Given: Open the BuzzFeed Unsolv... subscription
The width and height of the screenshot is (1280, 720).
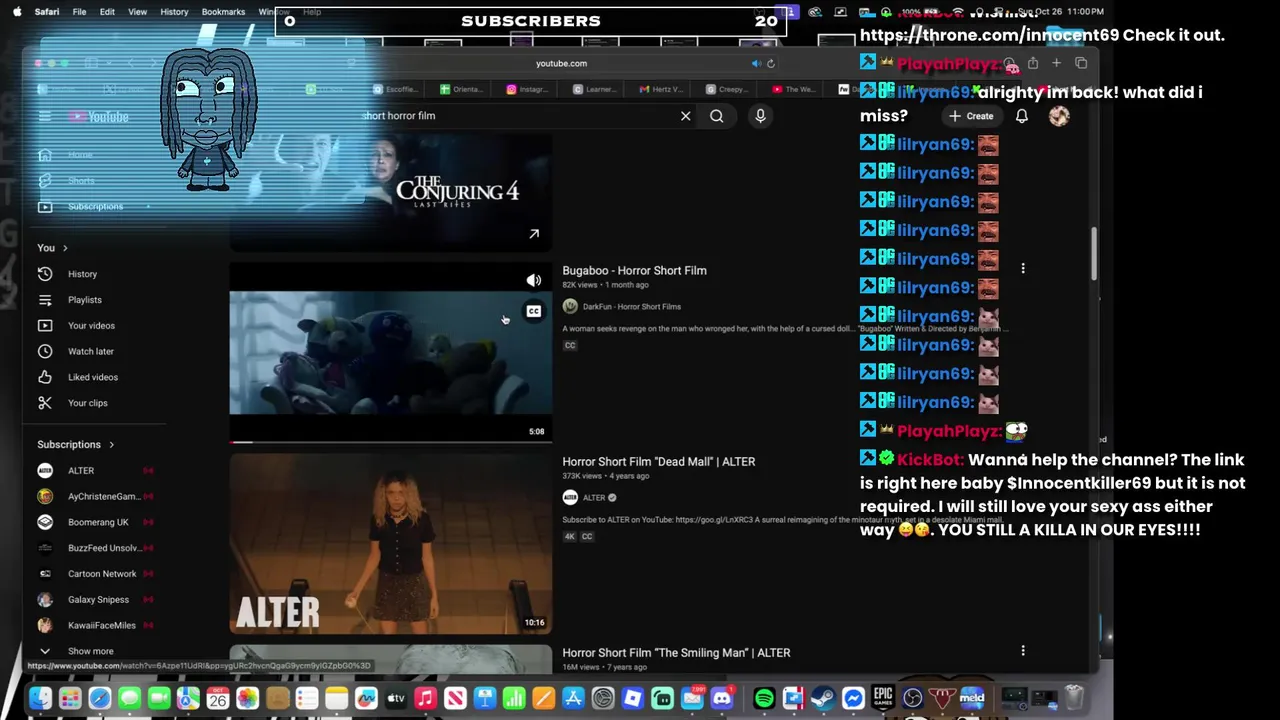Looking at the screenshot, I should [103, 548].
